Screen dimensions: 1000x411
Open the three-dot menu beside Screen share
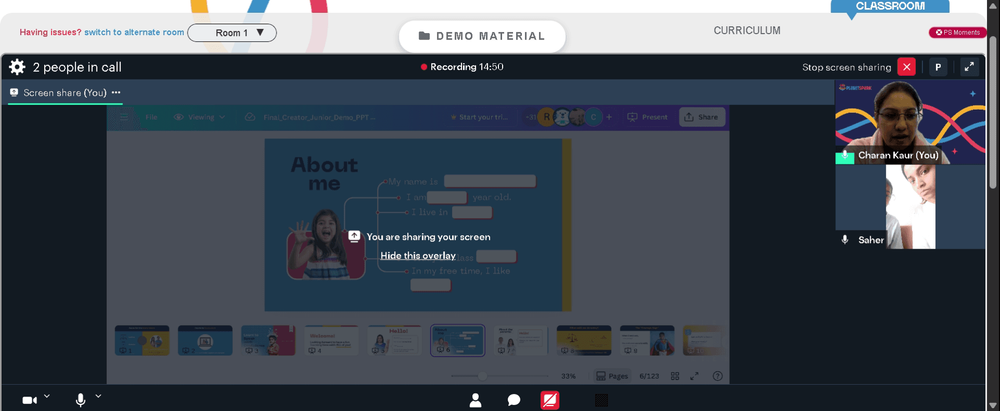tap(116, 92)
